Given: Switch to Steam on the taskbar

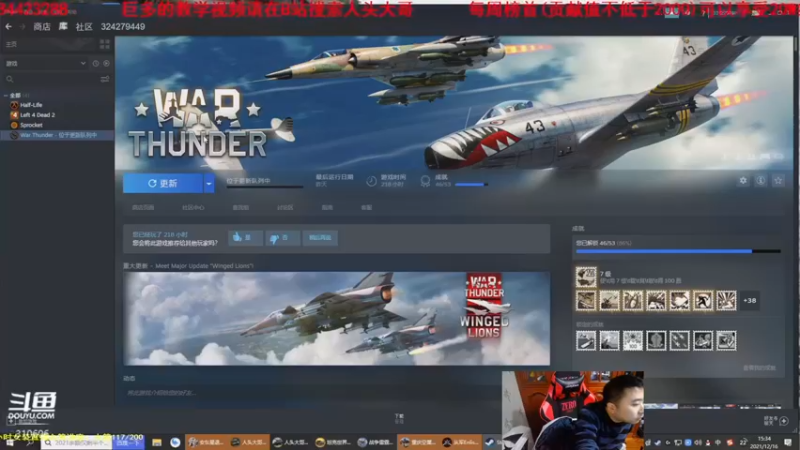Looking at the screenshot, I should (x=492, y=442).
